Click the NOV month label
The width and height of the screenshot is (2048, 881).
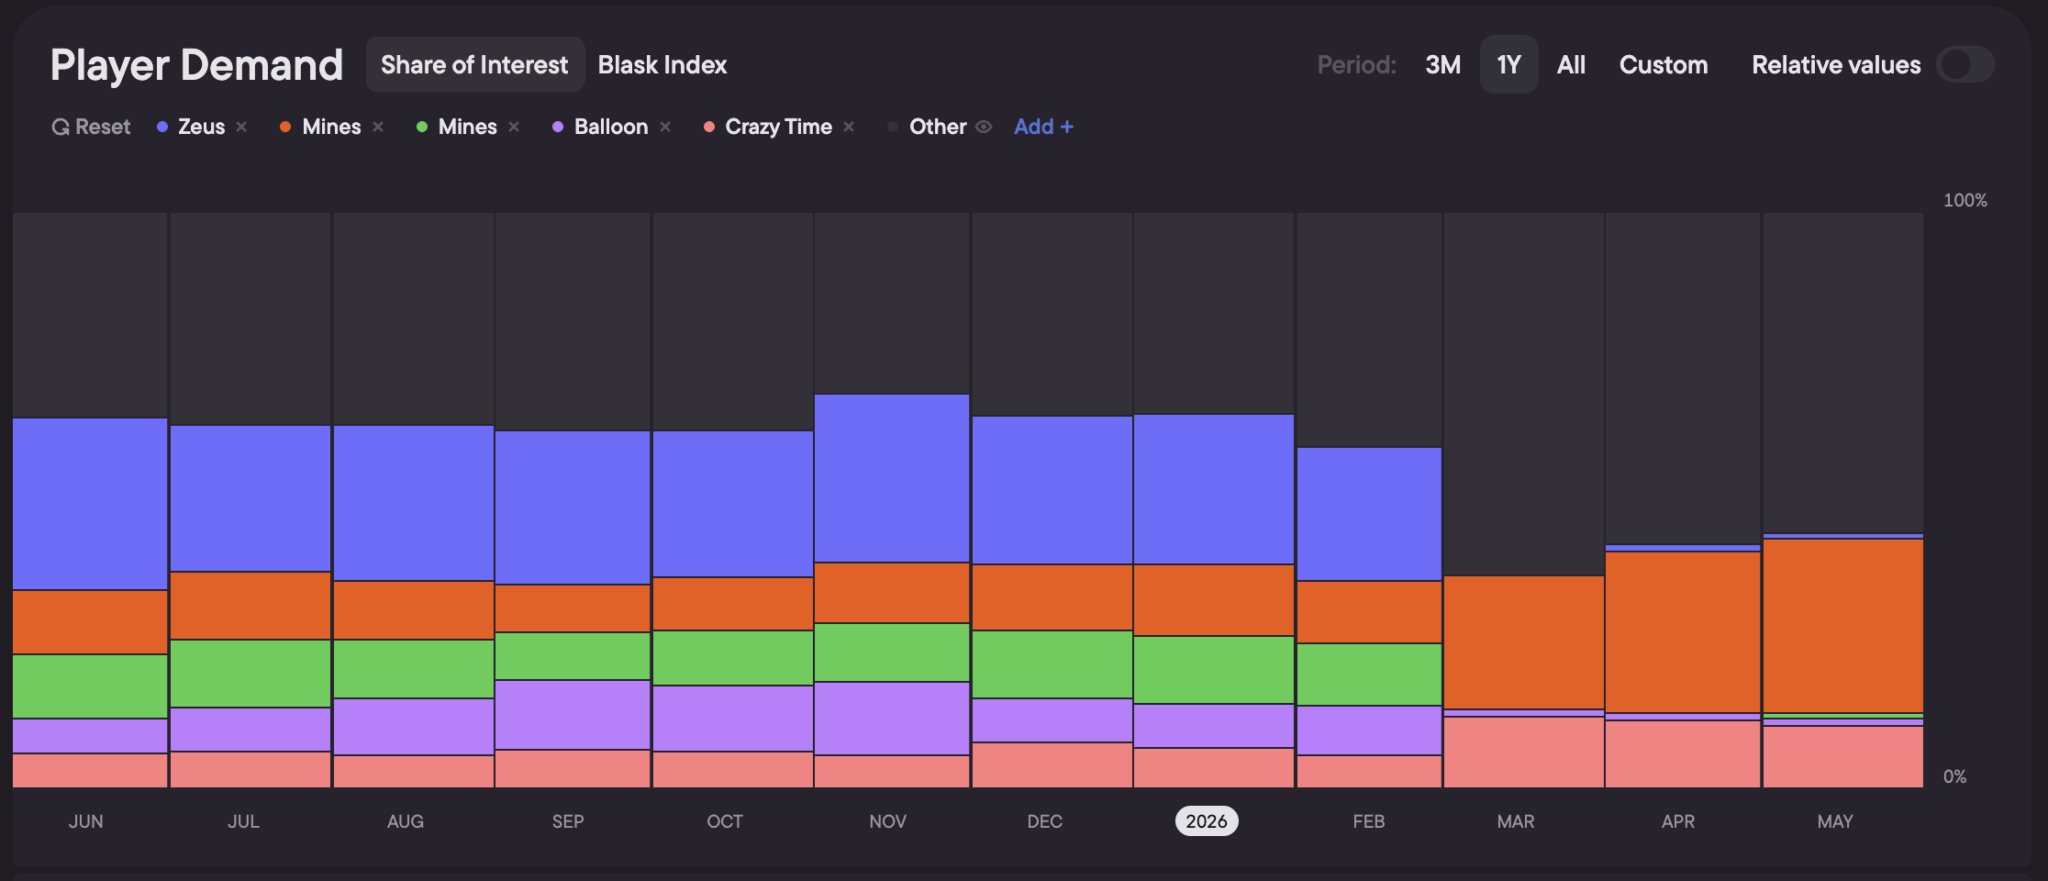(x=888, y=822)
